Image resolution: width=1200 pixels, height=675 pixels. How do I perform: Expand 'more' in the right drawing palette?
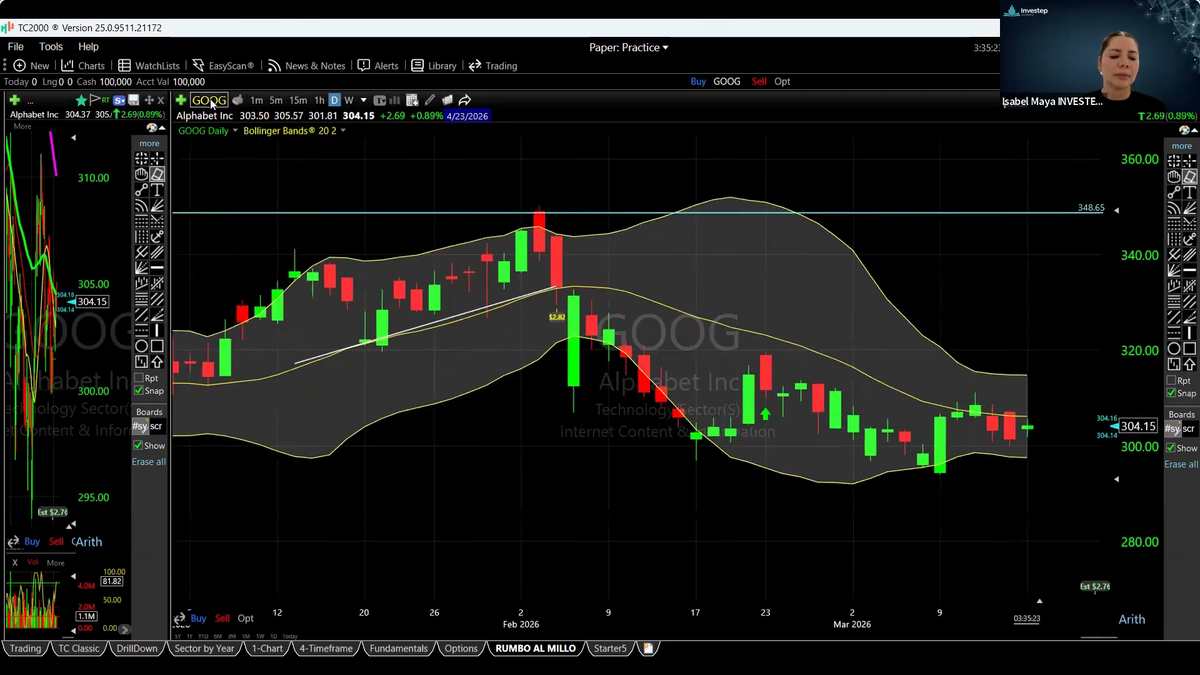1182,145
